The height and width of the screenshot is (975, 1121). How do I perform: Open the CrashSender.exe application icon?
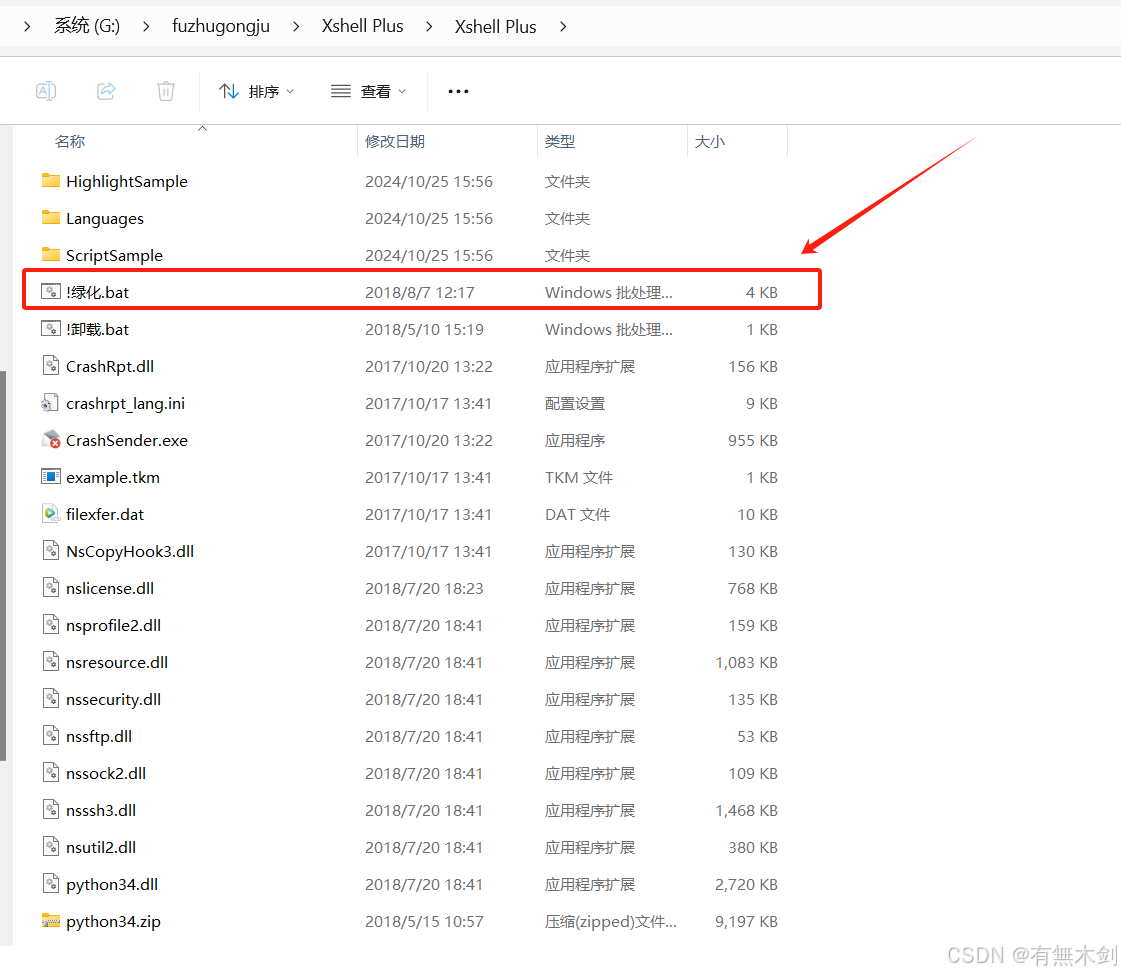(x=50, y=440)
